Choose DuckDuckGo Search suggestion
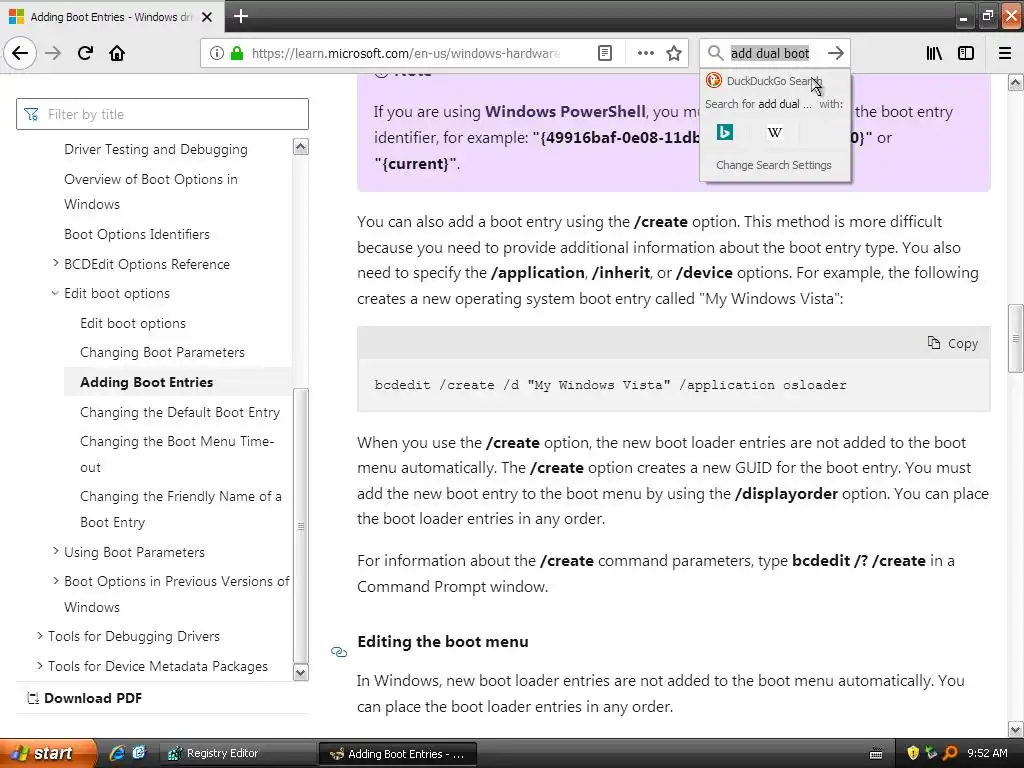1024x768 pixels. (775, 81)
